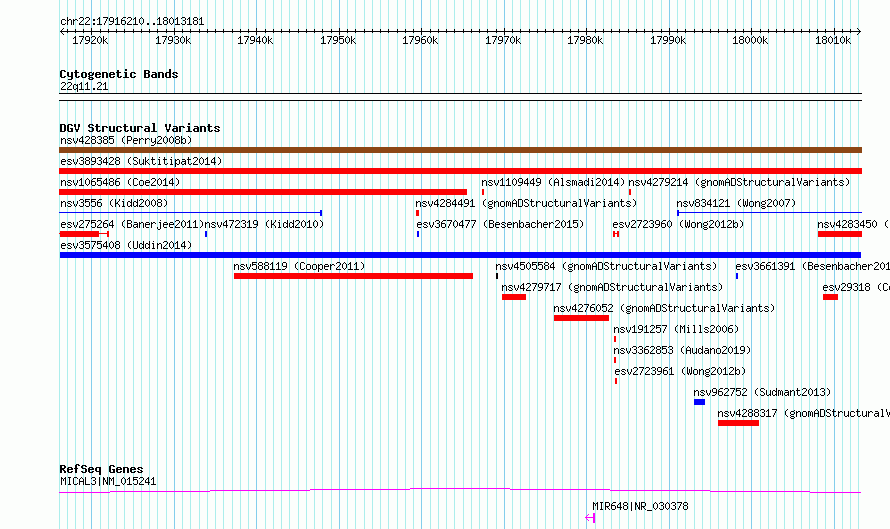Select the magenta MICAL3 gene line
The image size is (890, 529).
point(460,490)
